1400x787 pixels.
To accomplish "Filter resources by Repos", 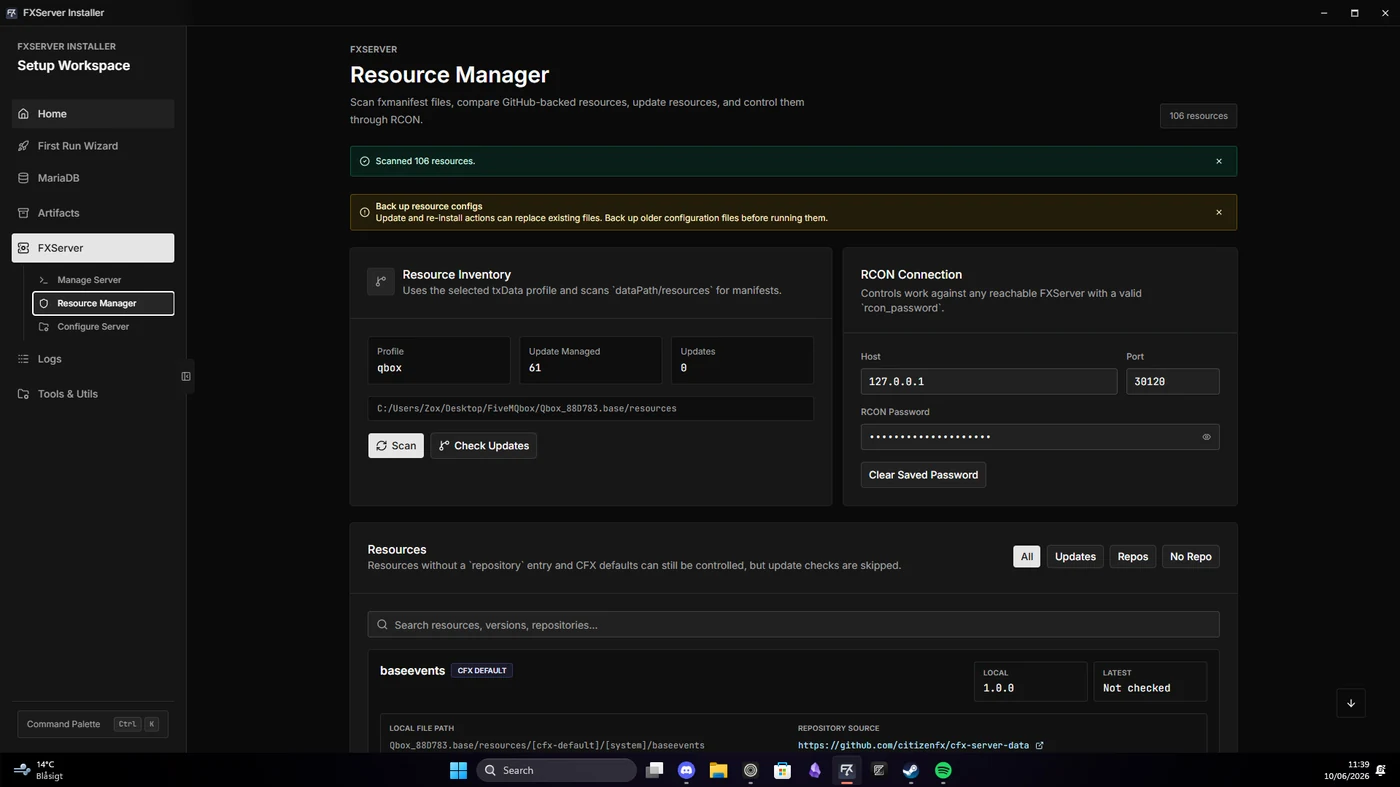I will 1133,557.
